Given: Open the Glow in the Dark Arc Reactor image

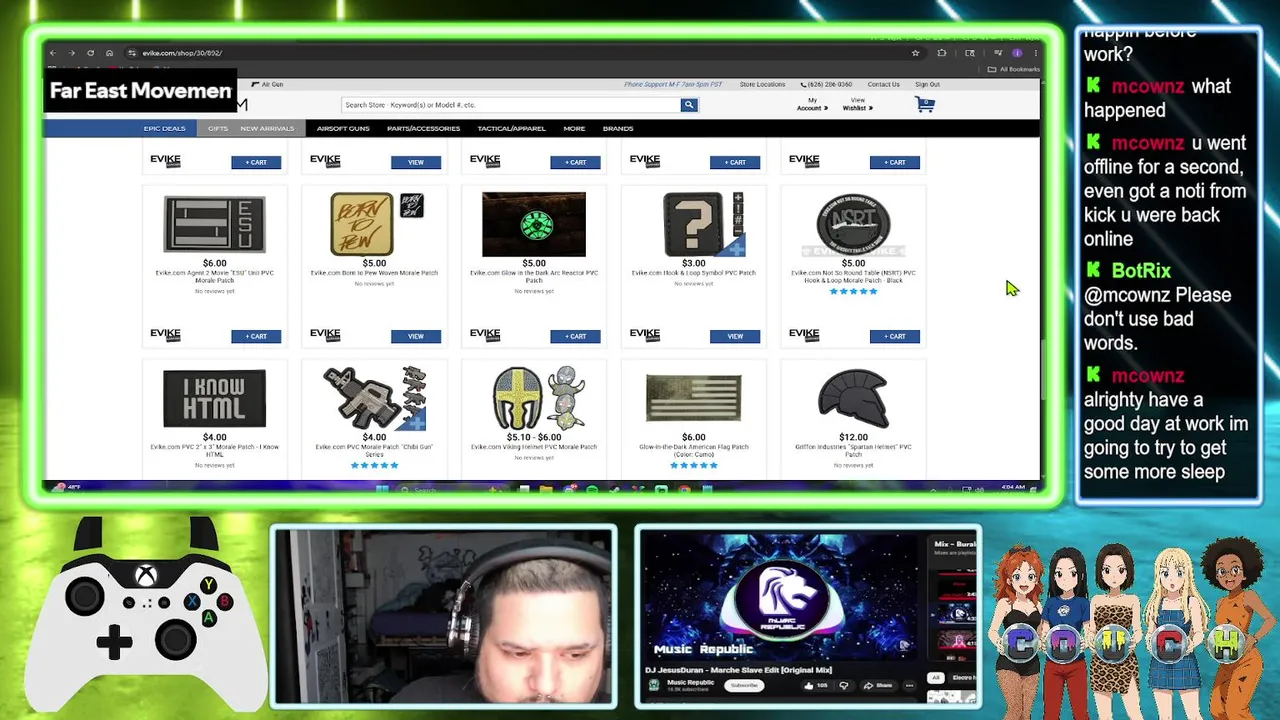Looking at the screenshot, I should point(534,225).
